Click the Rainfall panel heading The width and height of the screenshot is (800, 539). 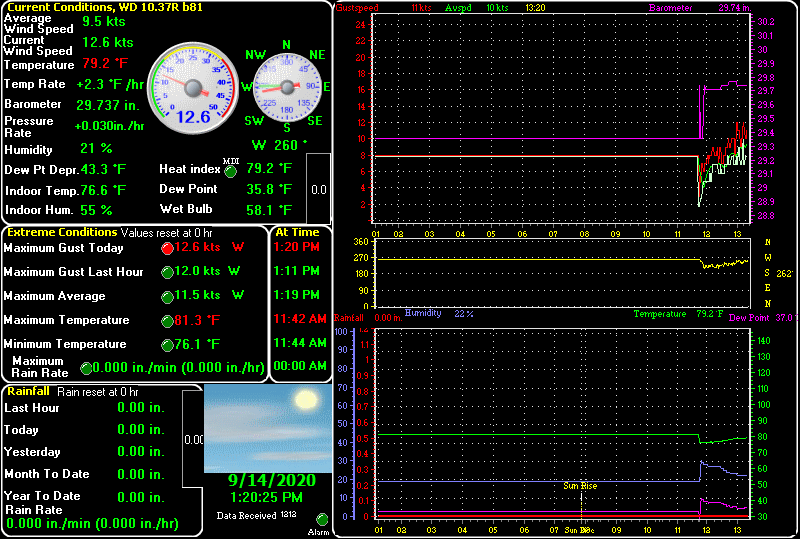(x=29, y=391)
